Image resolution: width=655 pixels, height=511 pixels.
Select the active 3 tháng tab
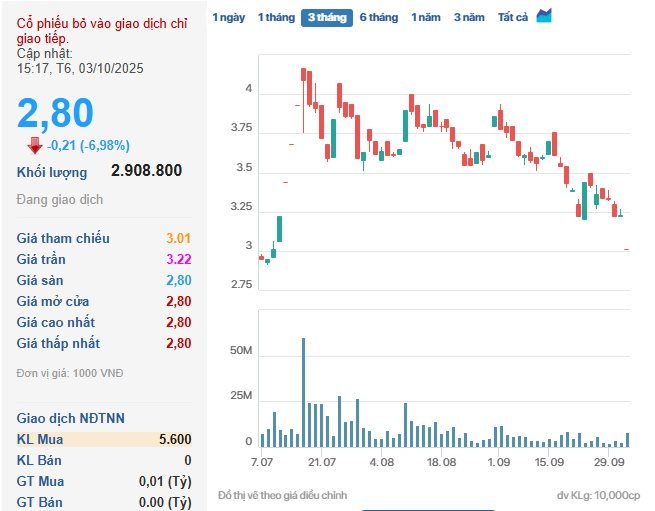[x=327, y=18]
